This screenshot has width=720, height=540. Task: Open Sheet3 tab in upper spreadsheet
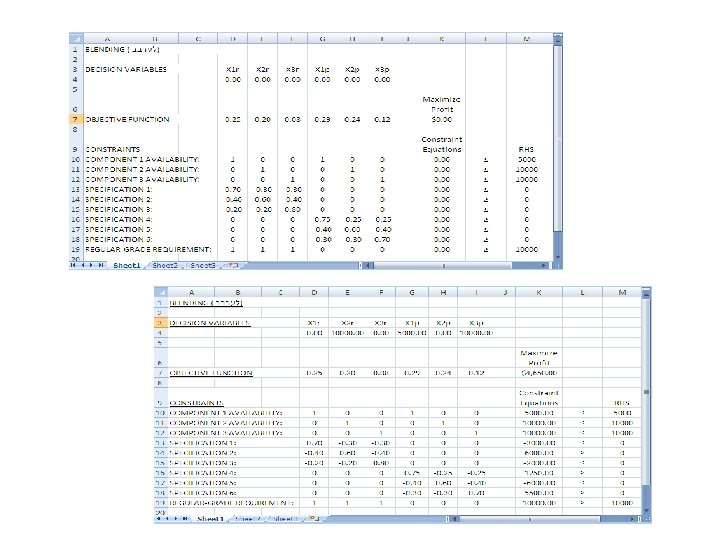pos(202,265)
